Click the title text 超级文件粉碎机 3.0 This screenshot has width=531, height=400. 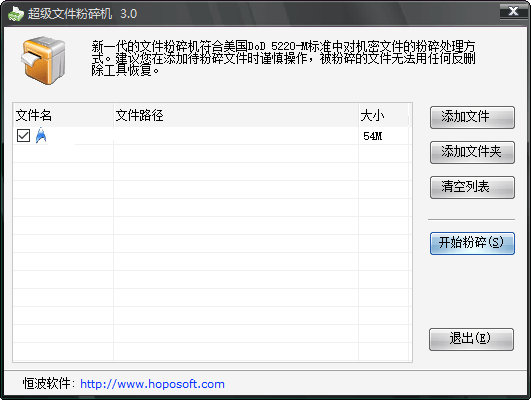[82, 14]
